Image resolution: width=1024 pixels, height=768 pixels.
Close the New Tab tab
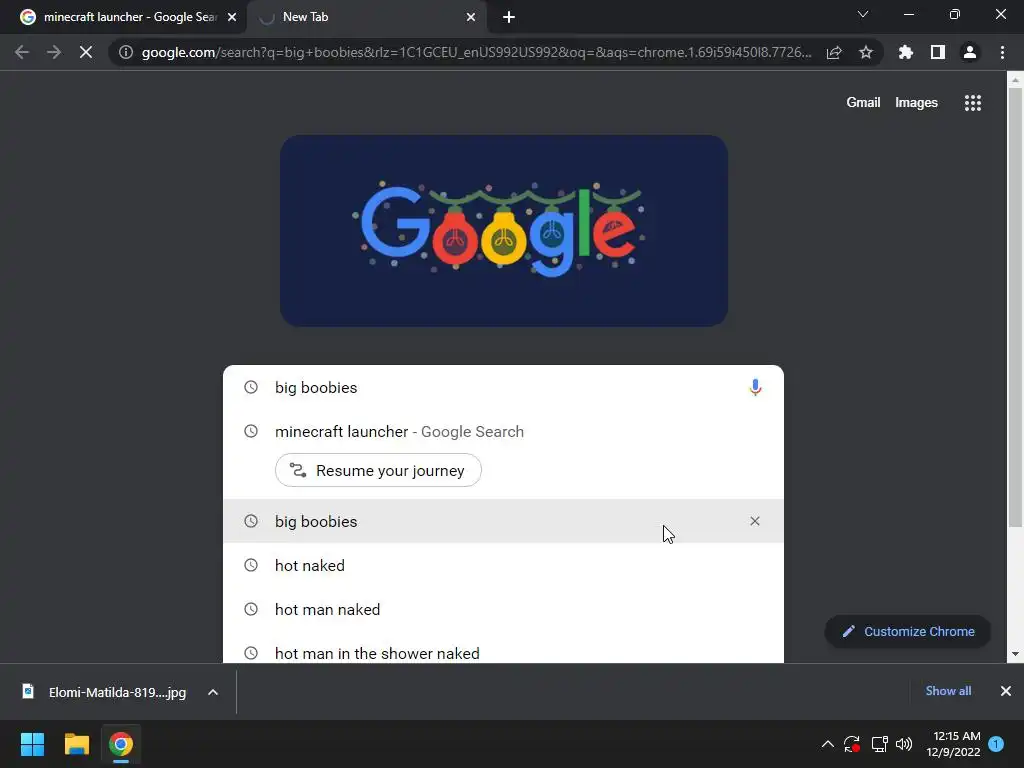[471, 17]
